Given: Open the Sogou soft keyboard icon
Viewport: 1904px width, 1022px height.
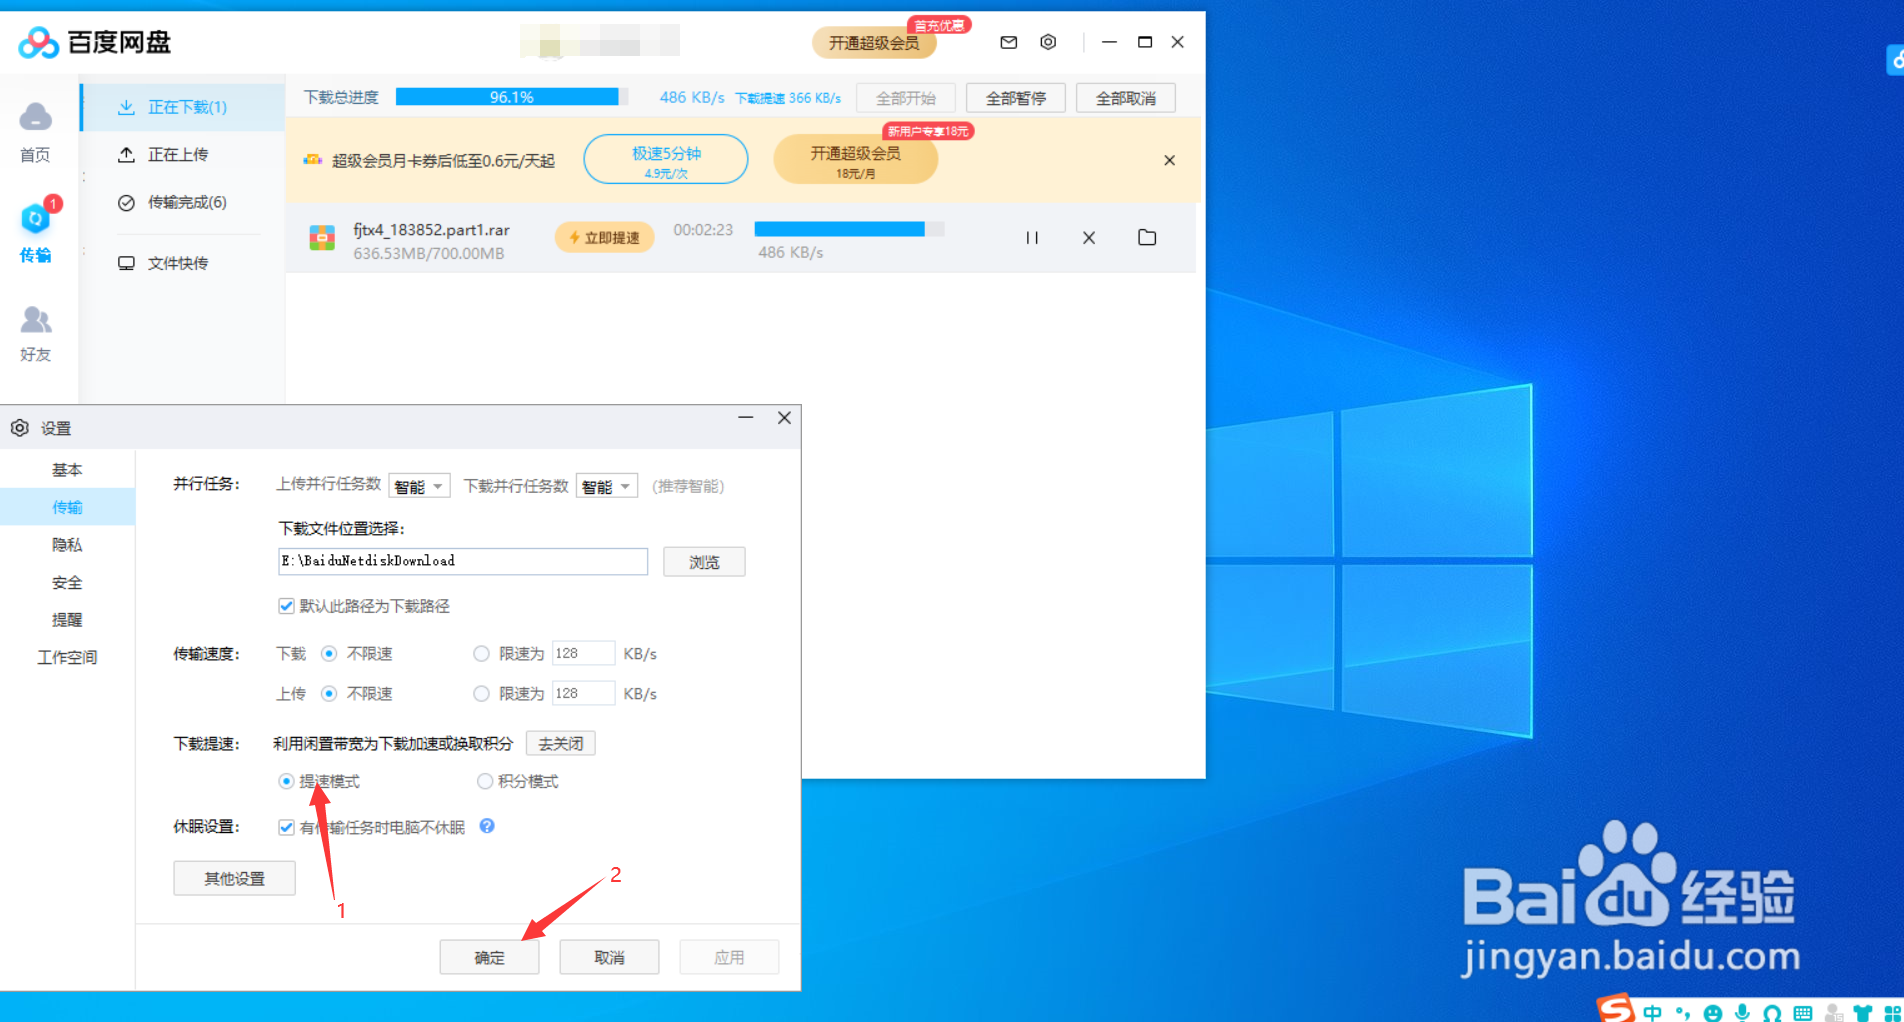Looking at the screenshot, I should click(1803, 1013).
